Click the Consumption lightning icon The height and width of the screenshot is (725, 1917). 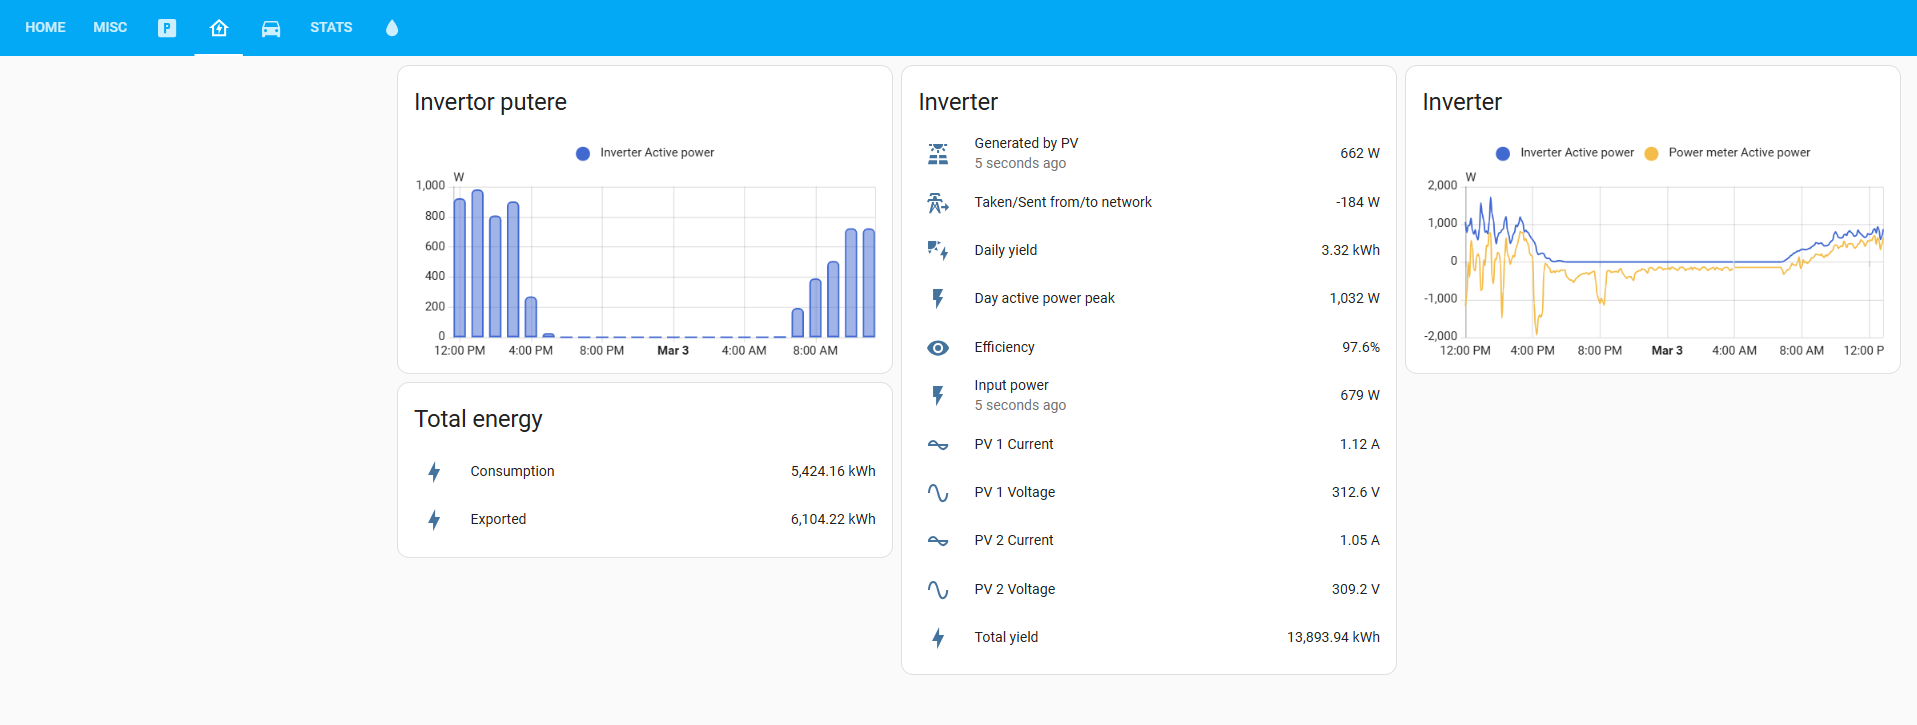click(434, 472)
